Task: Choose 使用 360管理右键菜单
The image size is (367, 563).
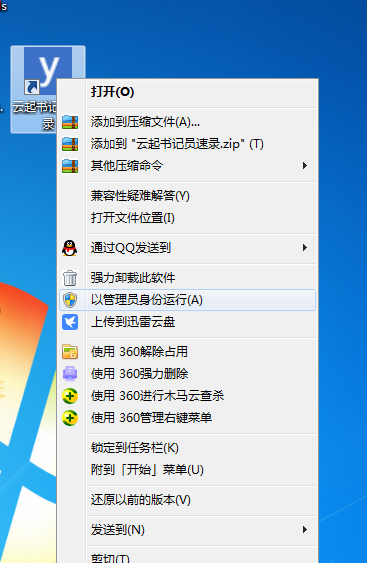Action: 187,418
